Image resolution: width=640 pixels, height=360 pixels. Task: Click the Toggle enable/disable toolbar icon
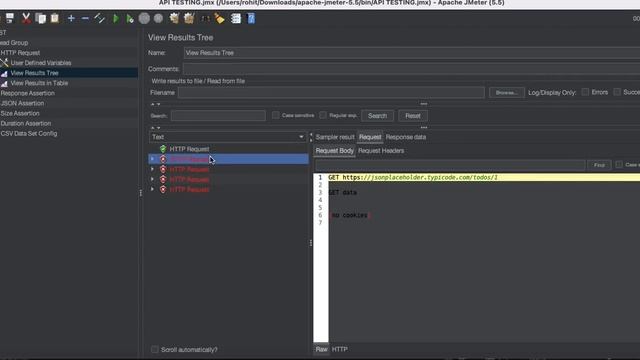coord(100,18)
